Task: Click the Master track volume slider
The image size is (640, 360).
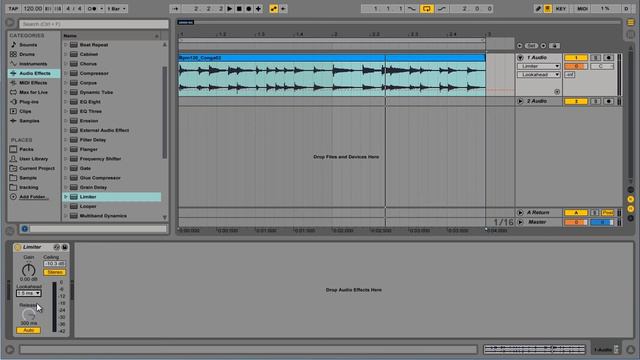Action: click(x=576, y=222)
